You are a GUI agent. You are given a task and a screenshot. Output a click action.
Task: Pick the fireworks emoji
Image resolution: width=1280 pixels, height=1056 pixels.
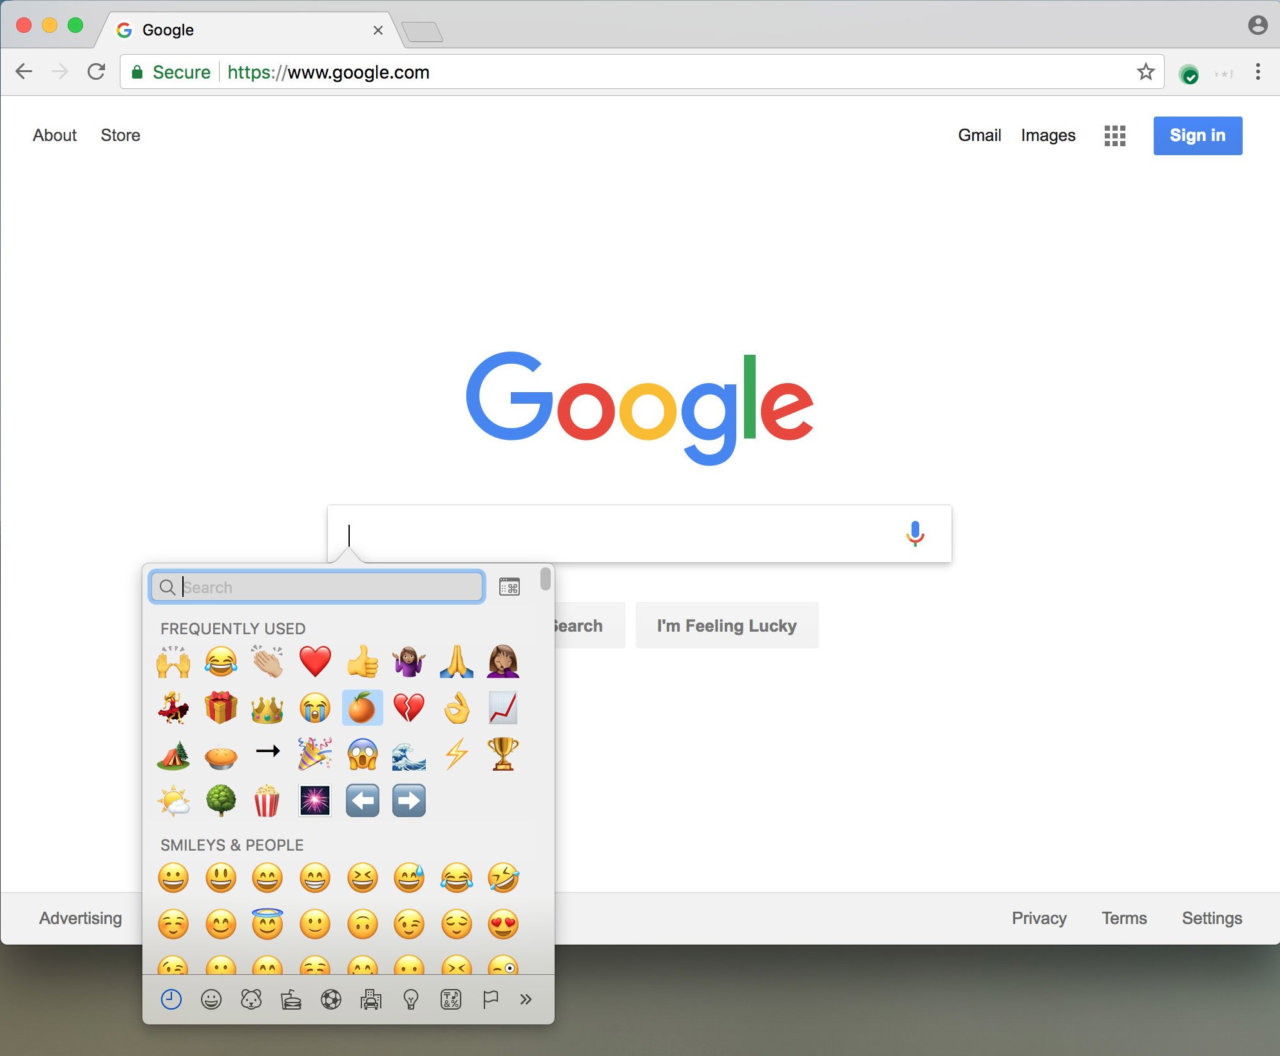[315, 800]
